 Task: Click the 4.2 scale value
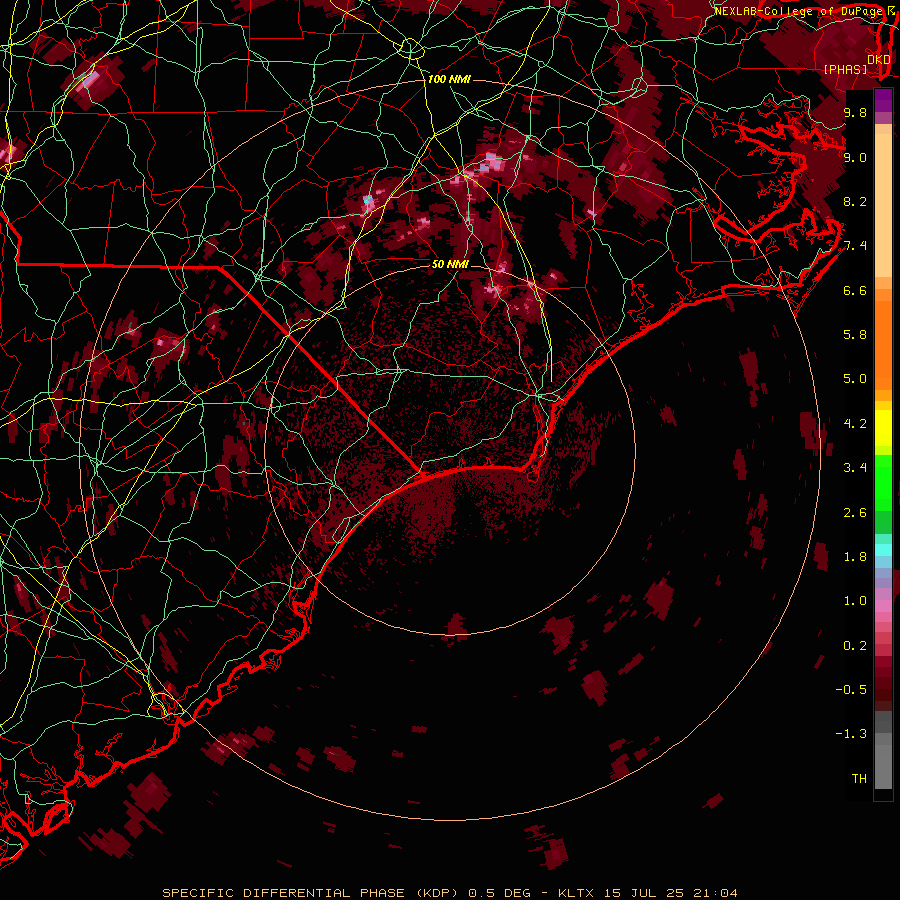pyautogui.click(x=855, y=424)
